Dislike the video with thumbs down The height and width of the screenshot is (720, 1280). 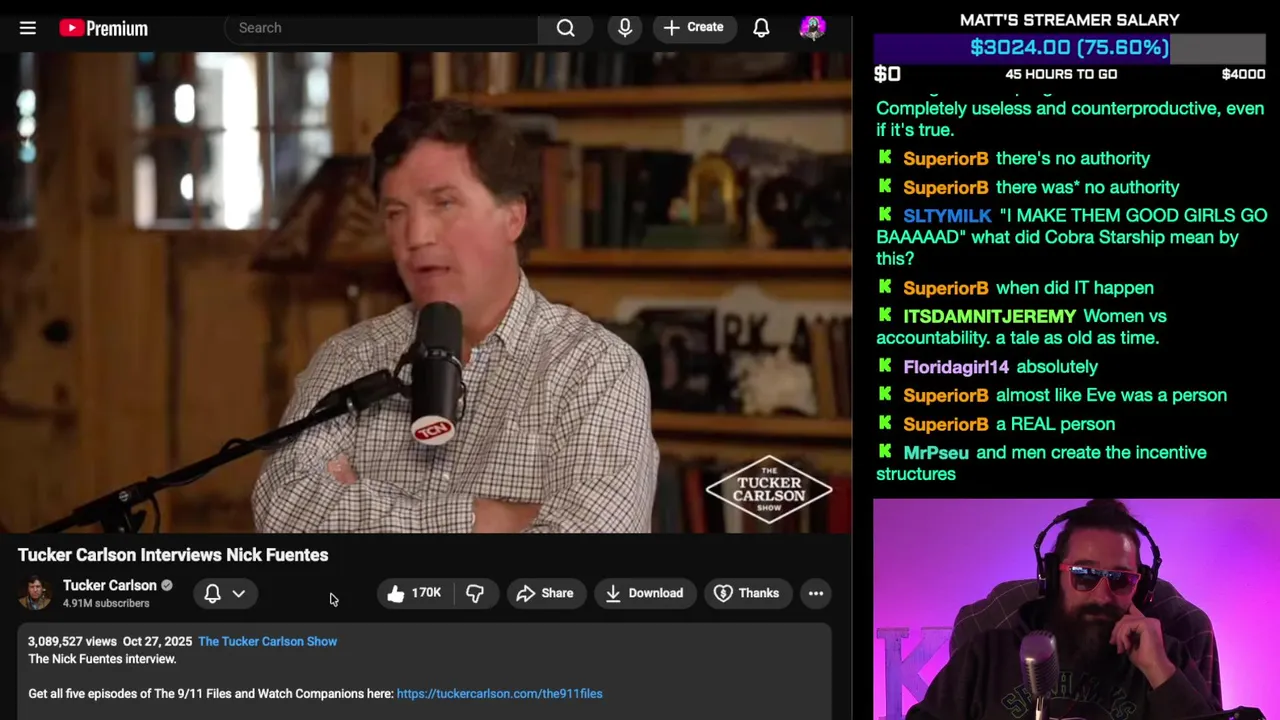[x=475, y=593]
